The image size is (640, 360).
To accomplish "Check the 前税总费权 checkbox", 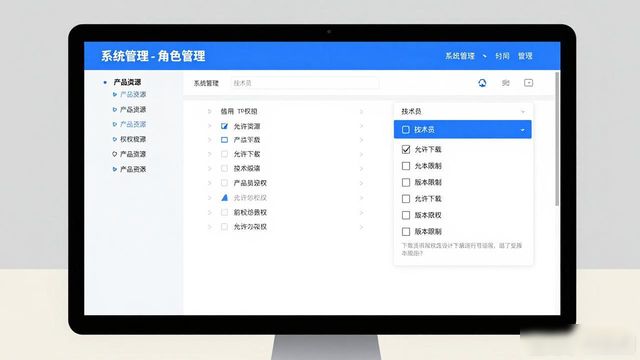I will [224, 212].
